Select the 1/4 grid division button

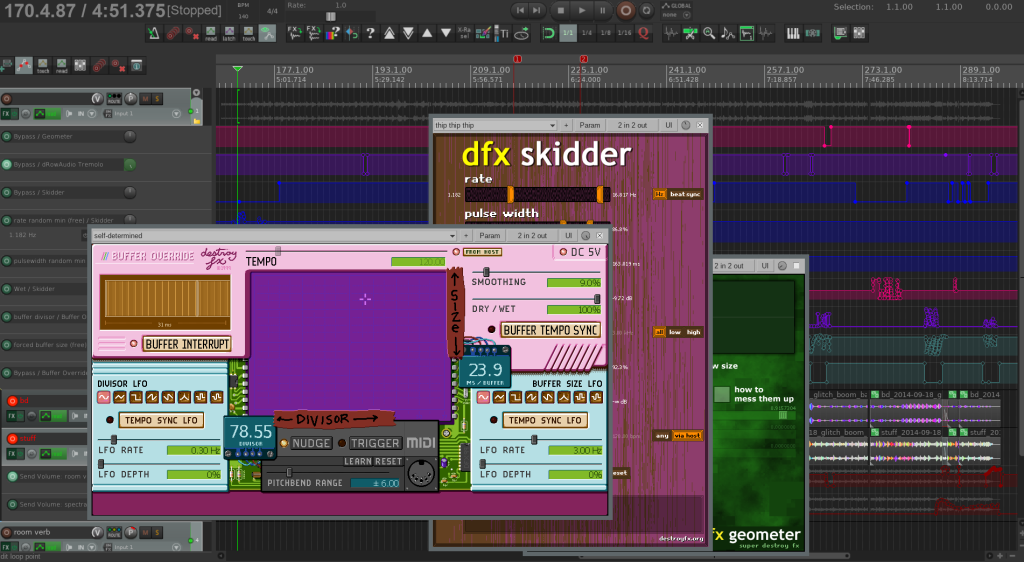coord(587,33)
